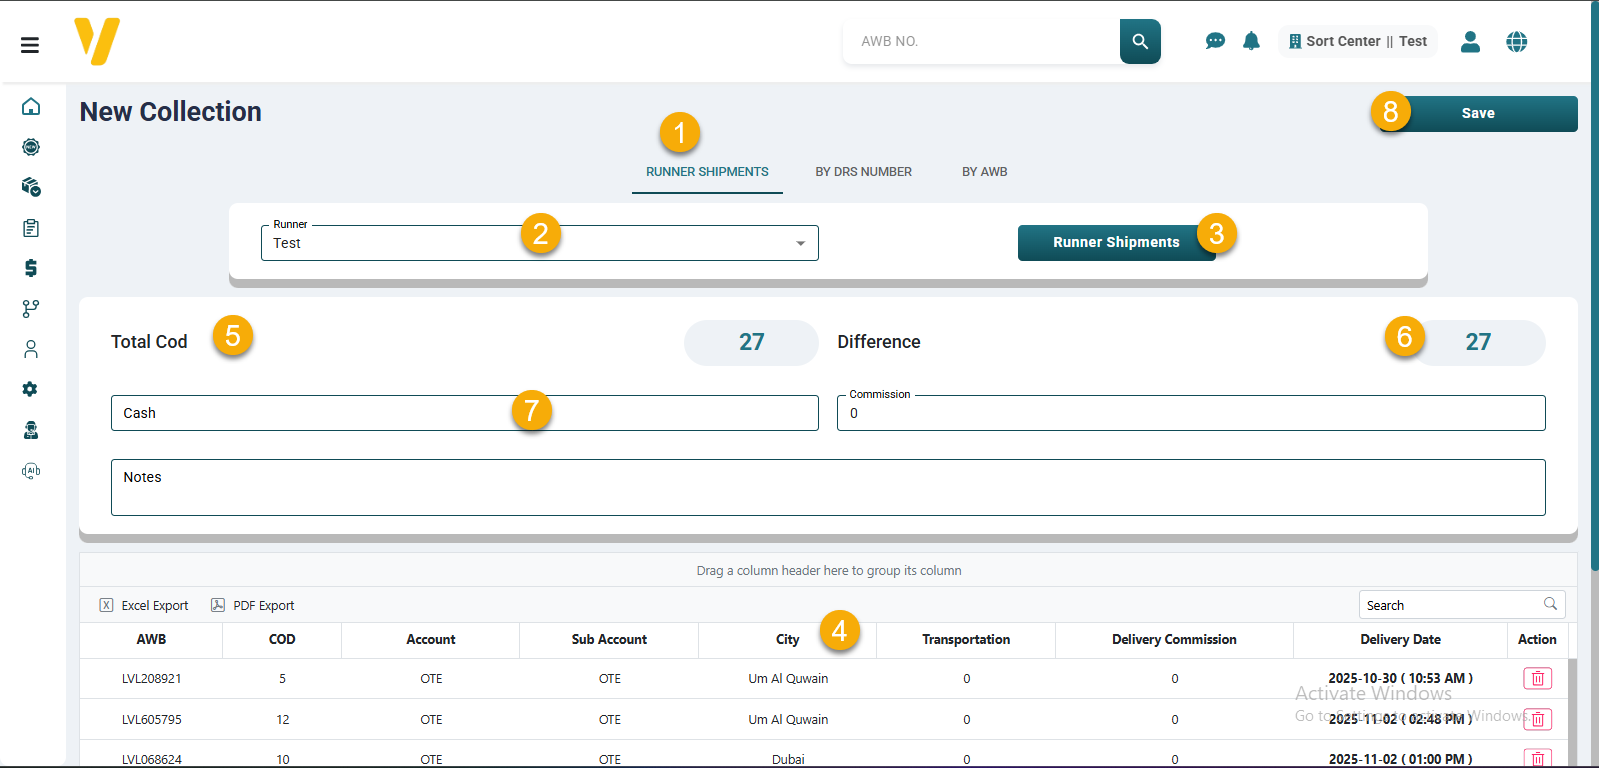Viewport: 1599px width, 768px height.
Task: Click the settings gear in sidebar
Action: [x=31, y=389]
